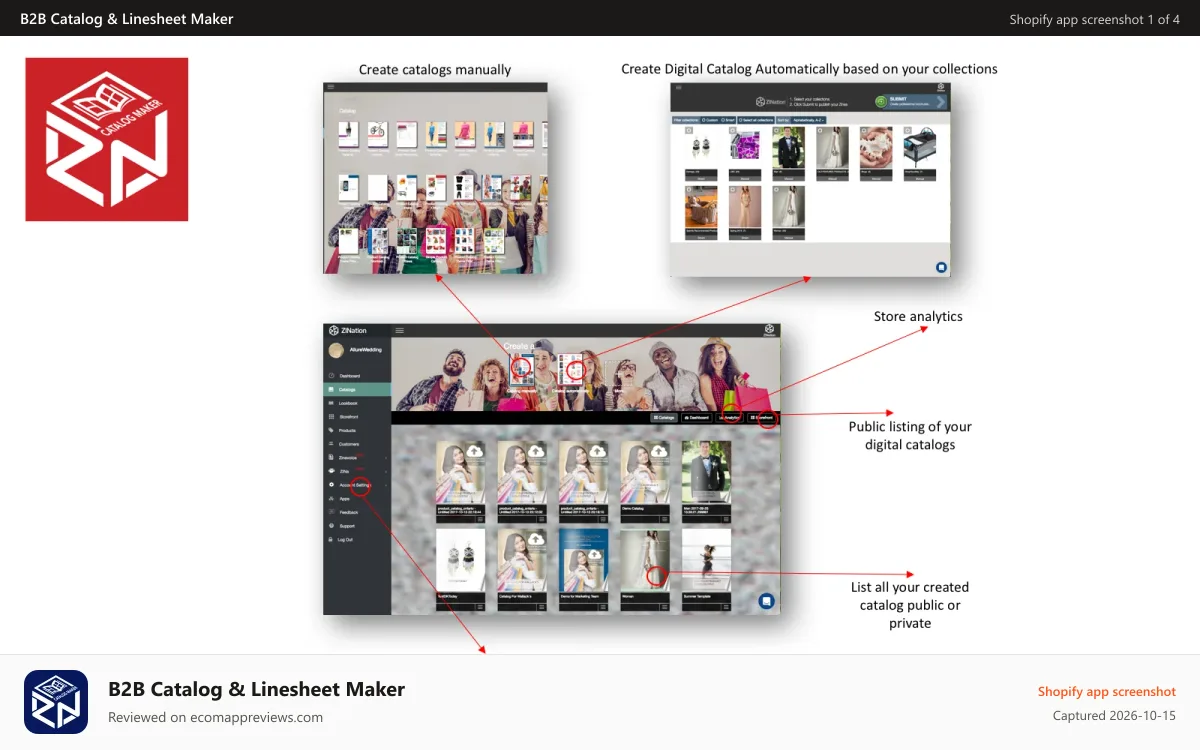The image size is (1200, 750).
Task: Tick checkbox on the earrings collection tile
Action: [689, 130]
